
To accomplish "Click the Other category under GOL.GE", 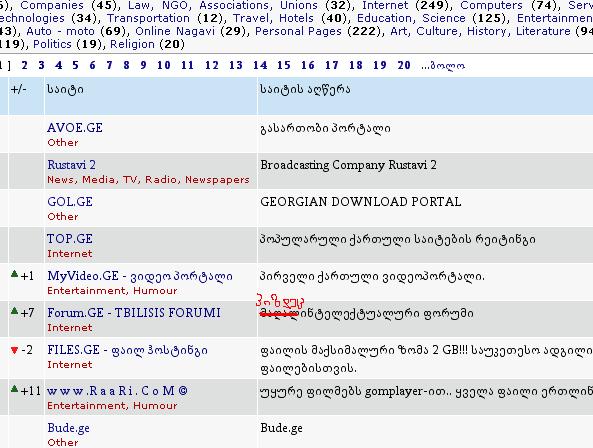I will pos(63,217).
